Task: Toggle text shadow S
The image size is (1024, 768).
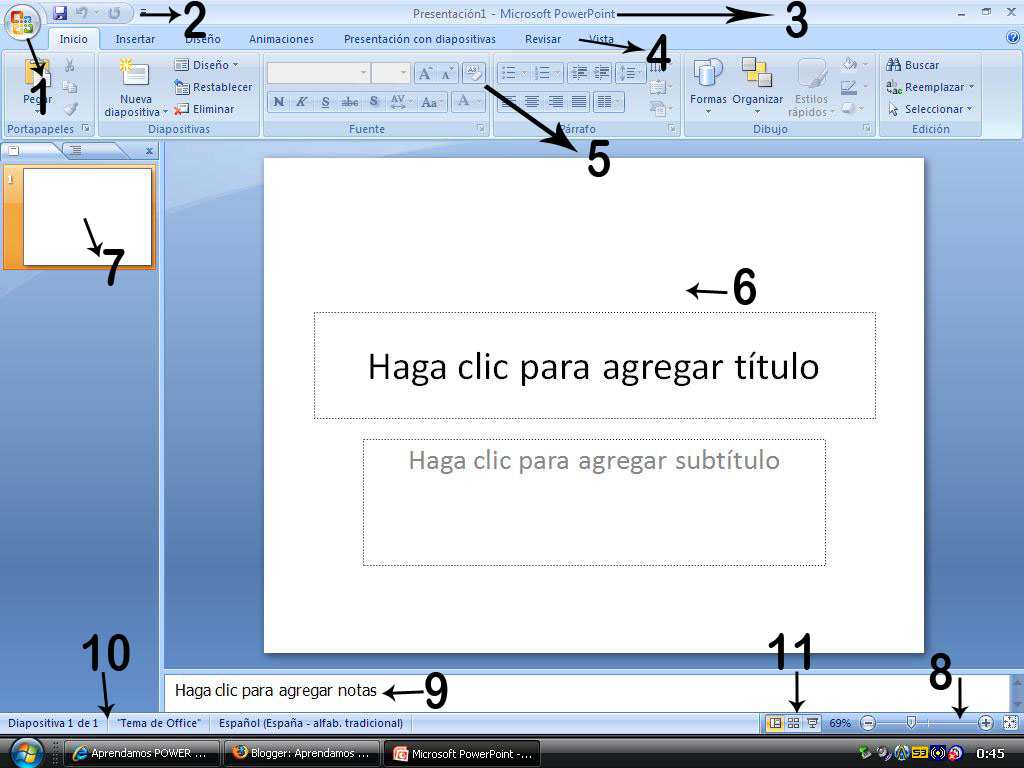Action: point(374,102)
